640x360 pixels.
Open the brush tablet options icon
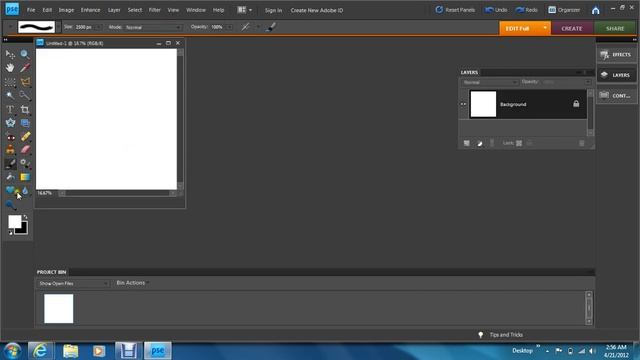(x=271, y=27)
